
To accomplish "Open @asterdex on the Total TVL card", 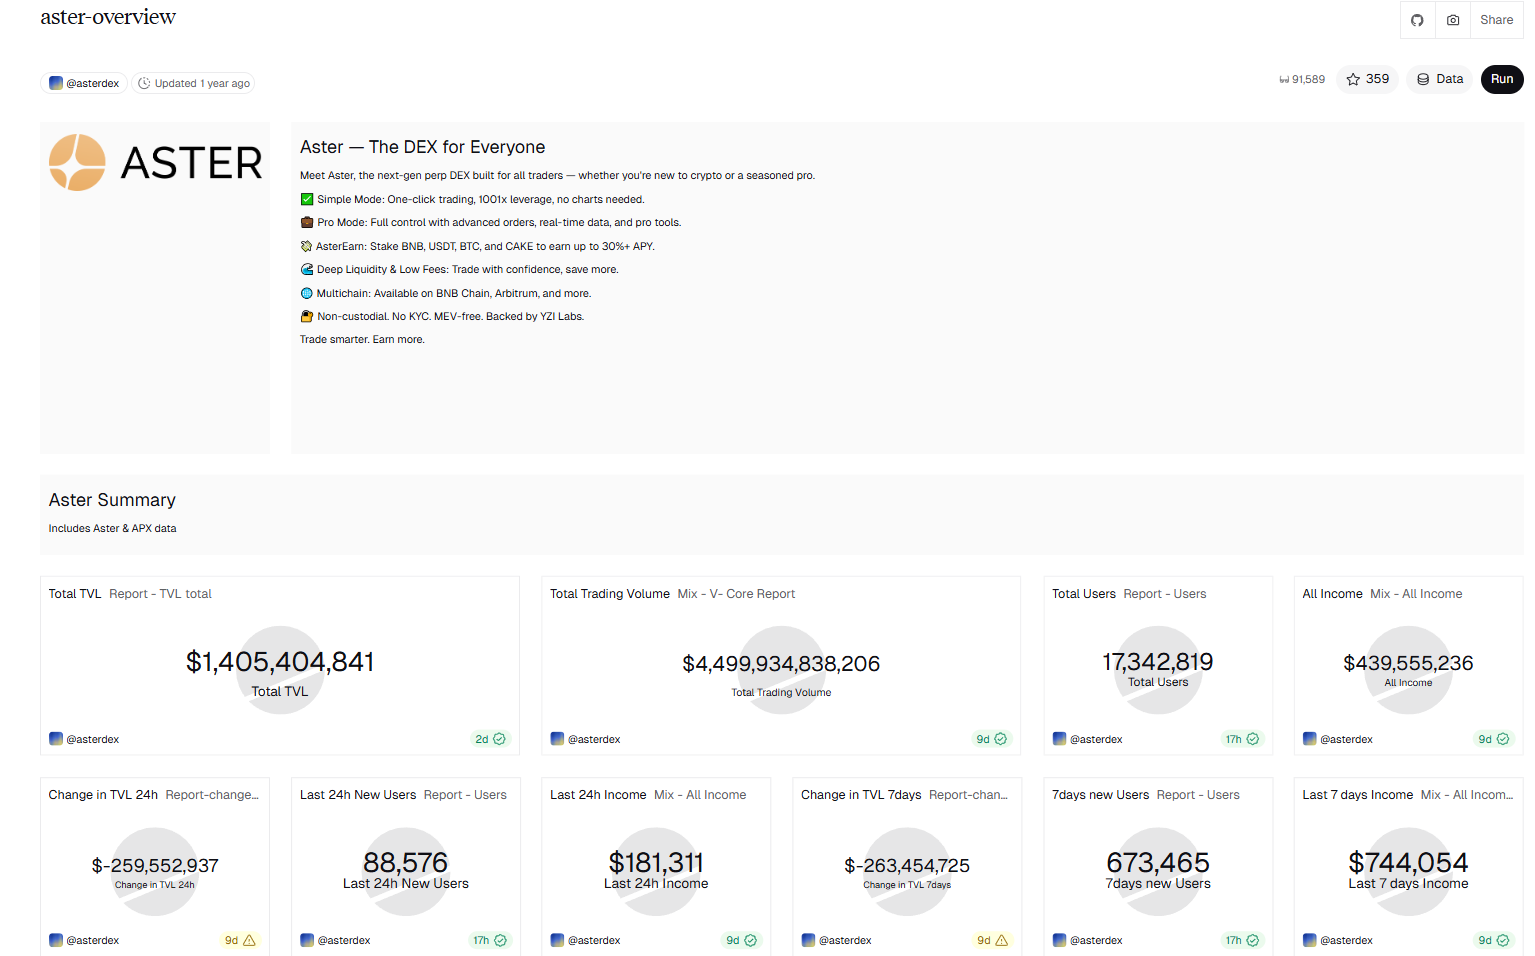I will coord(84,739).
